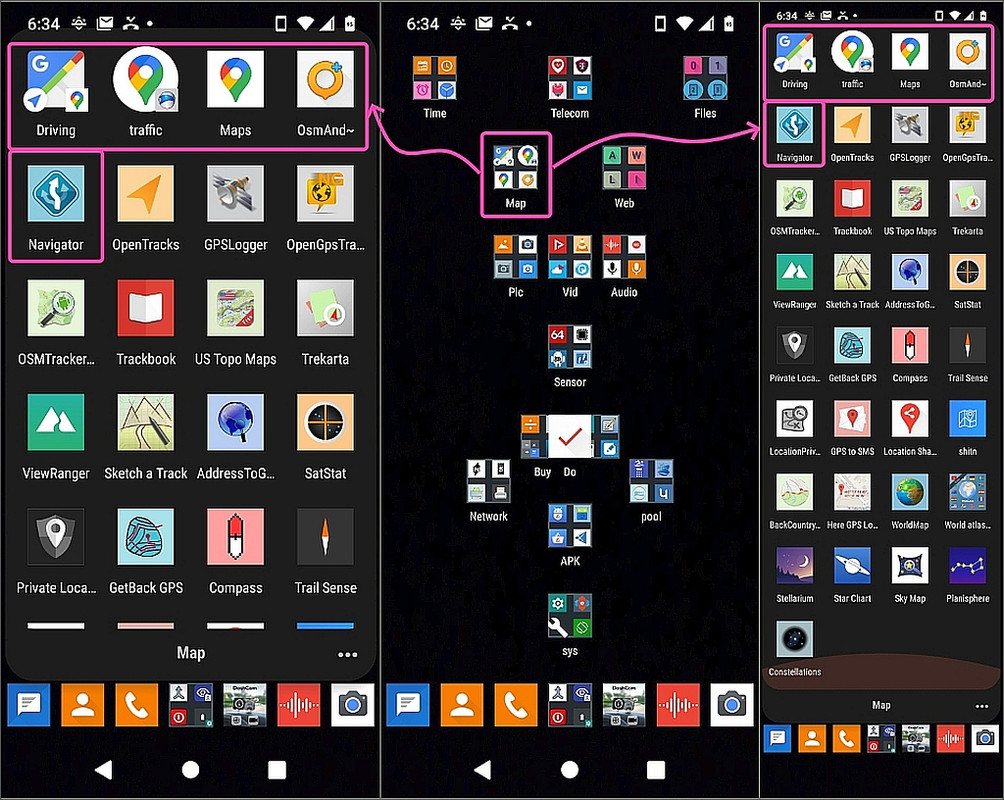Open folder options menu in left panel

click(347, 655)
